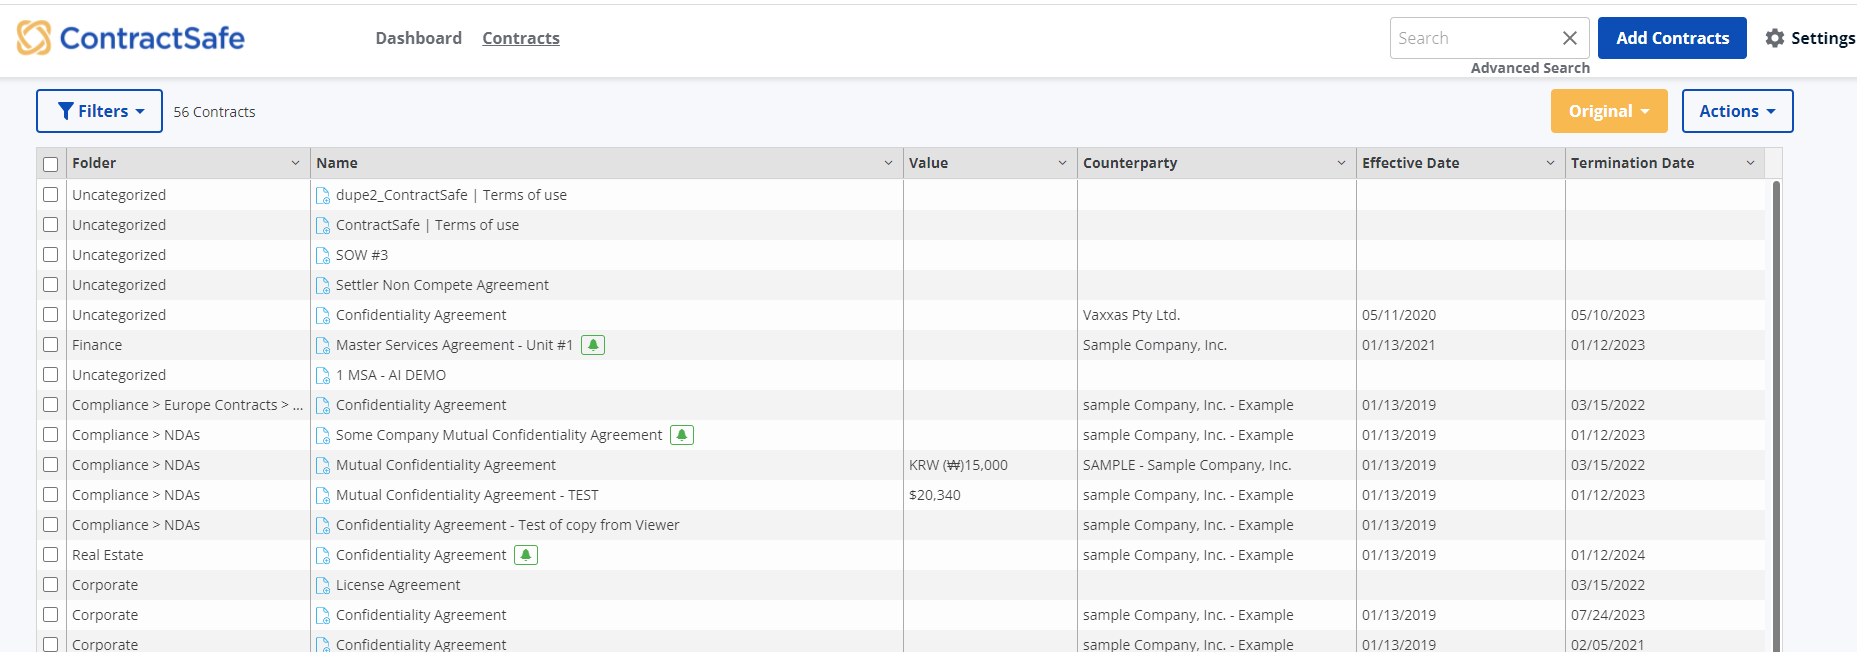Click document icon beside Test of copy from Viewer

click(323, 525)
